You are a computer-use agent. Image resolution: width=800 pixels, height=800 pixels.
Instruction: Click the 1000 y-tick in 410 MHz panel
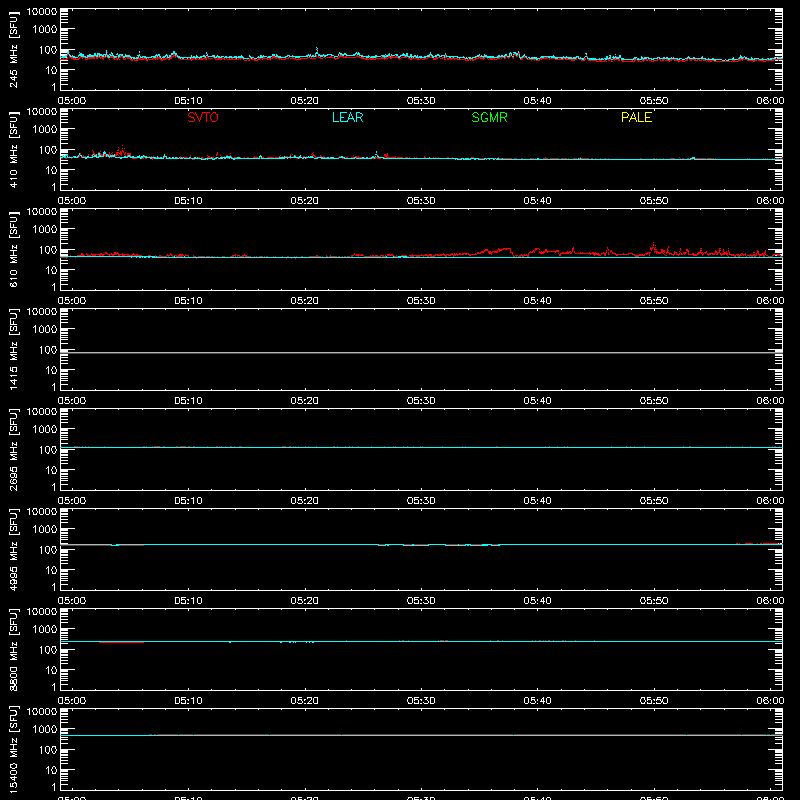pyautogui.click(x=45, y=130)
